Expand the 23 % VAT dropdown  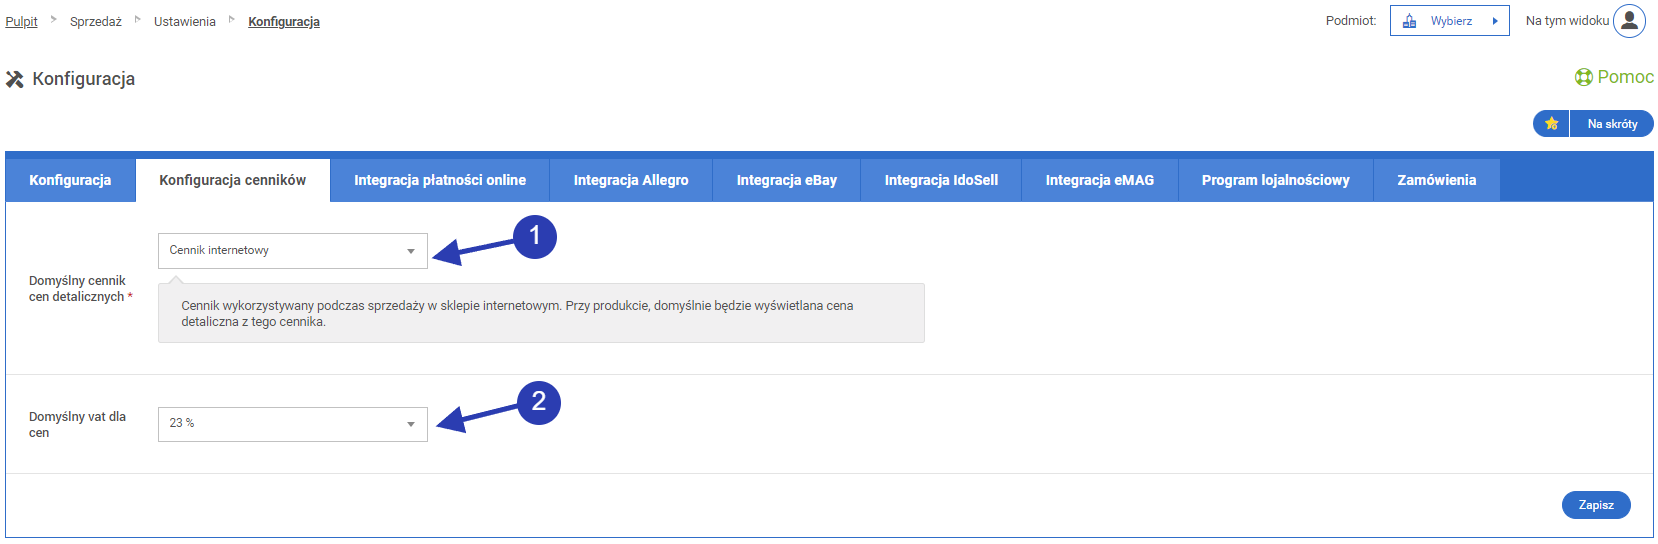410,424
